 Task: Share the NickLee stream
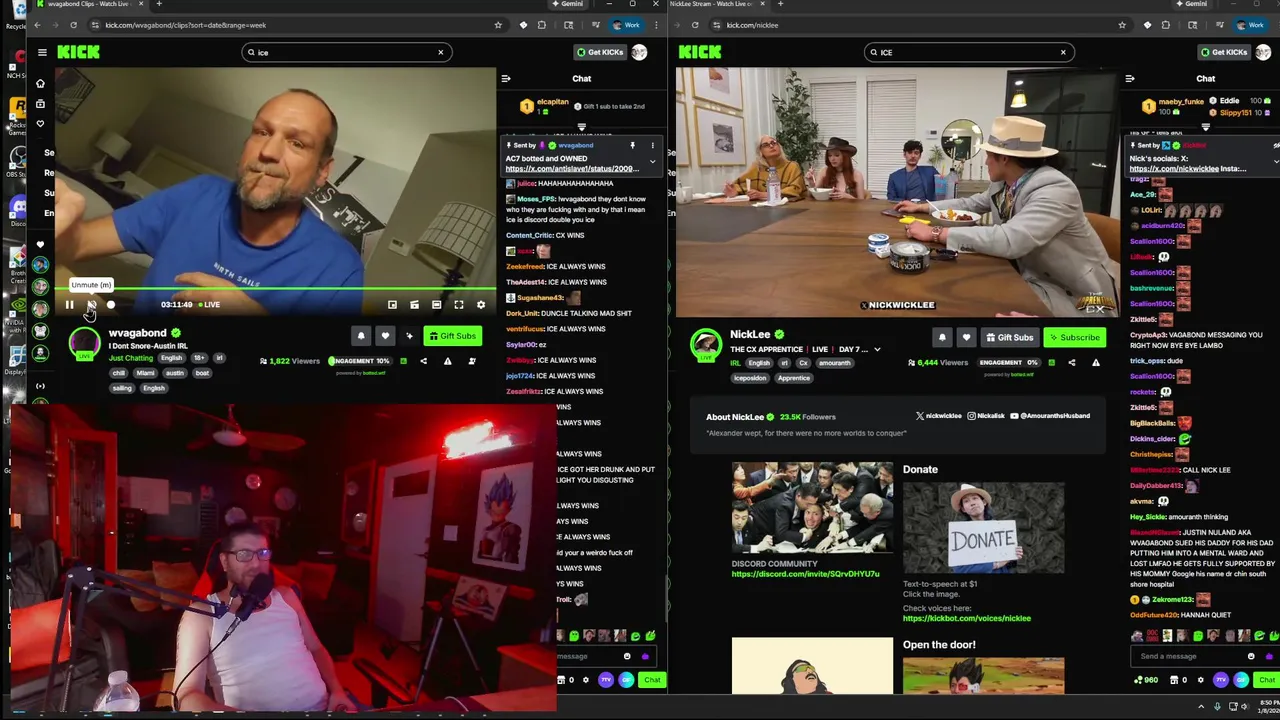1071,362
